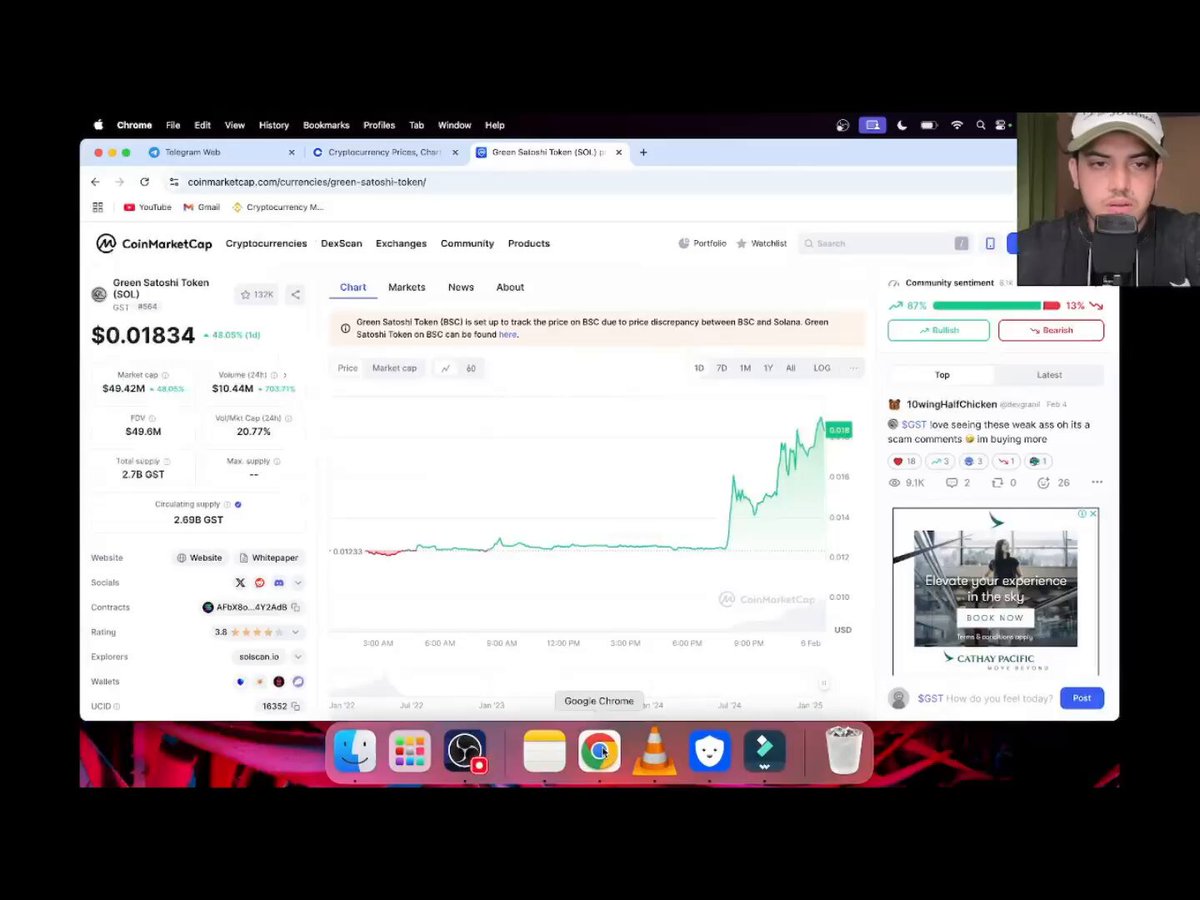
Task: Expand the Explorers dropdown chevron
Action: tap(297, 657)
